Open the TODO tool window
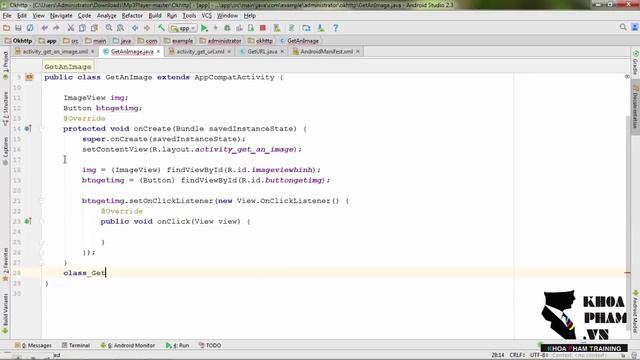Screen dimensions: 640x360 point(210,345)
